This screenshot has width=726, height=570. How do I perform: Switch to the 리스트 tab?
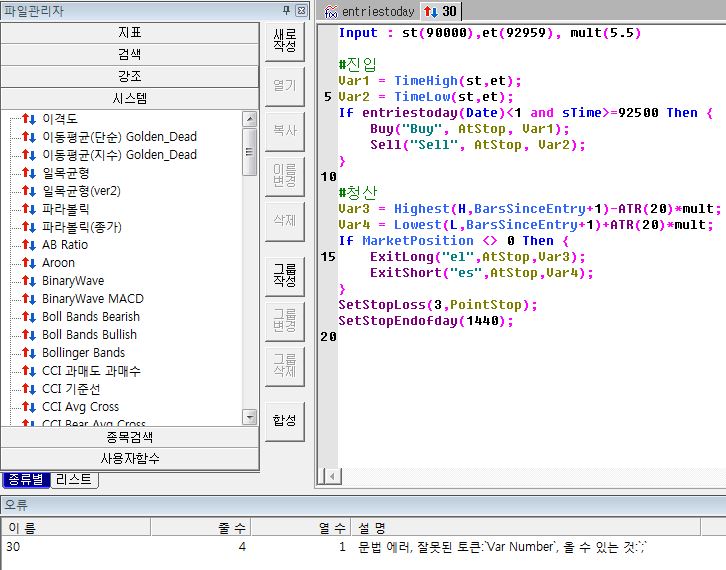click(x=73, y=480)
